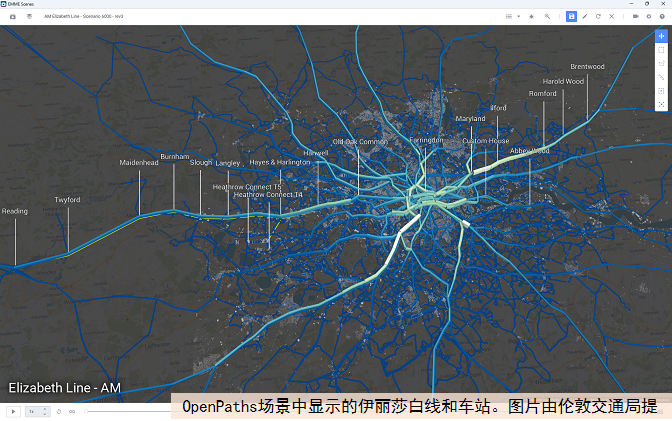This screenshot has width=672, height=421.
Task: Click the EMME Scenes window title icon
Action: coord(4,4)
